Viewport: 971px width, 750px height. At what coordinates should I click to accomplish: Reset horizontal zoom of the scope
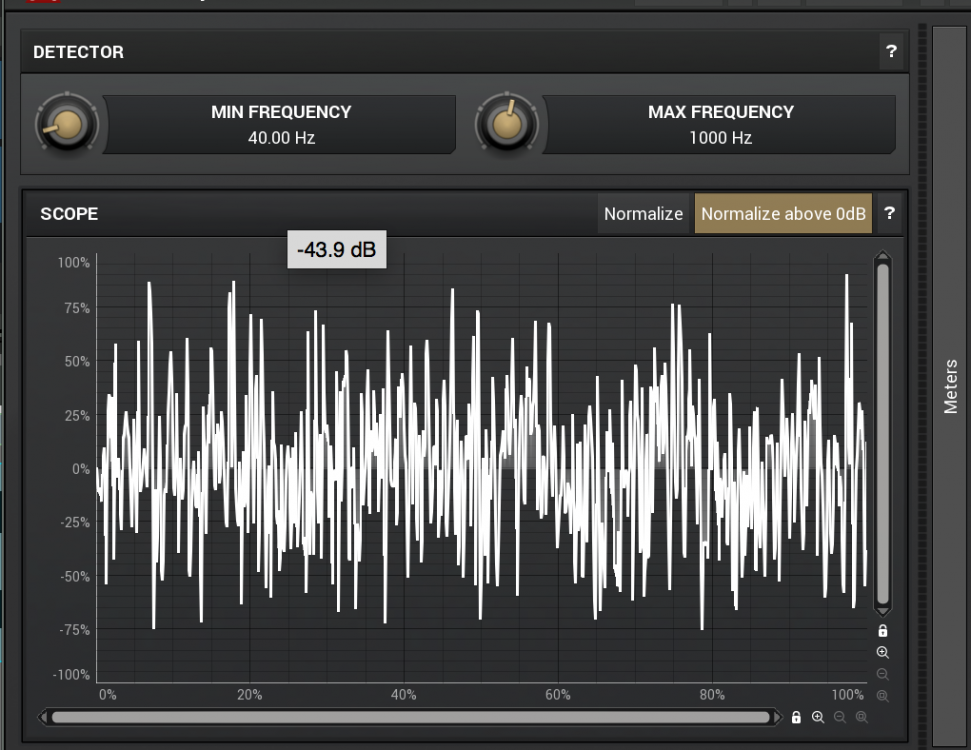pyautogui.click(x=861, y=717)
